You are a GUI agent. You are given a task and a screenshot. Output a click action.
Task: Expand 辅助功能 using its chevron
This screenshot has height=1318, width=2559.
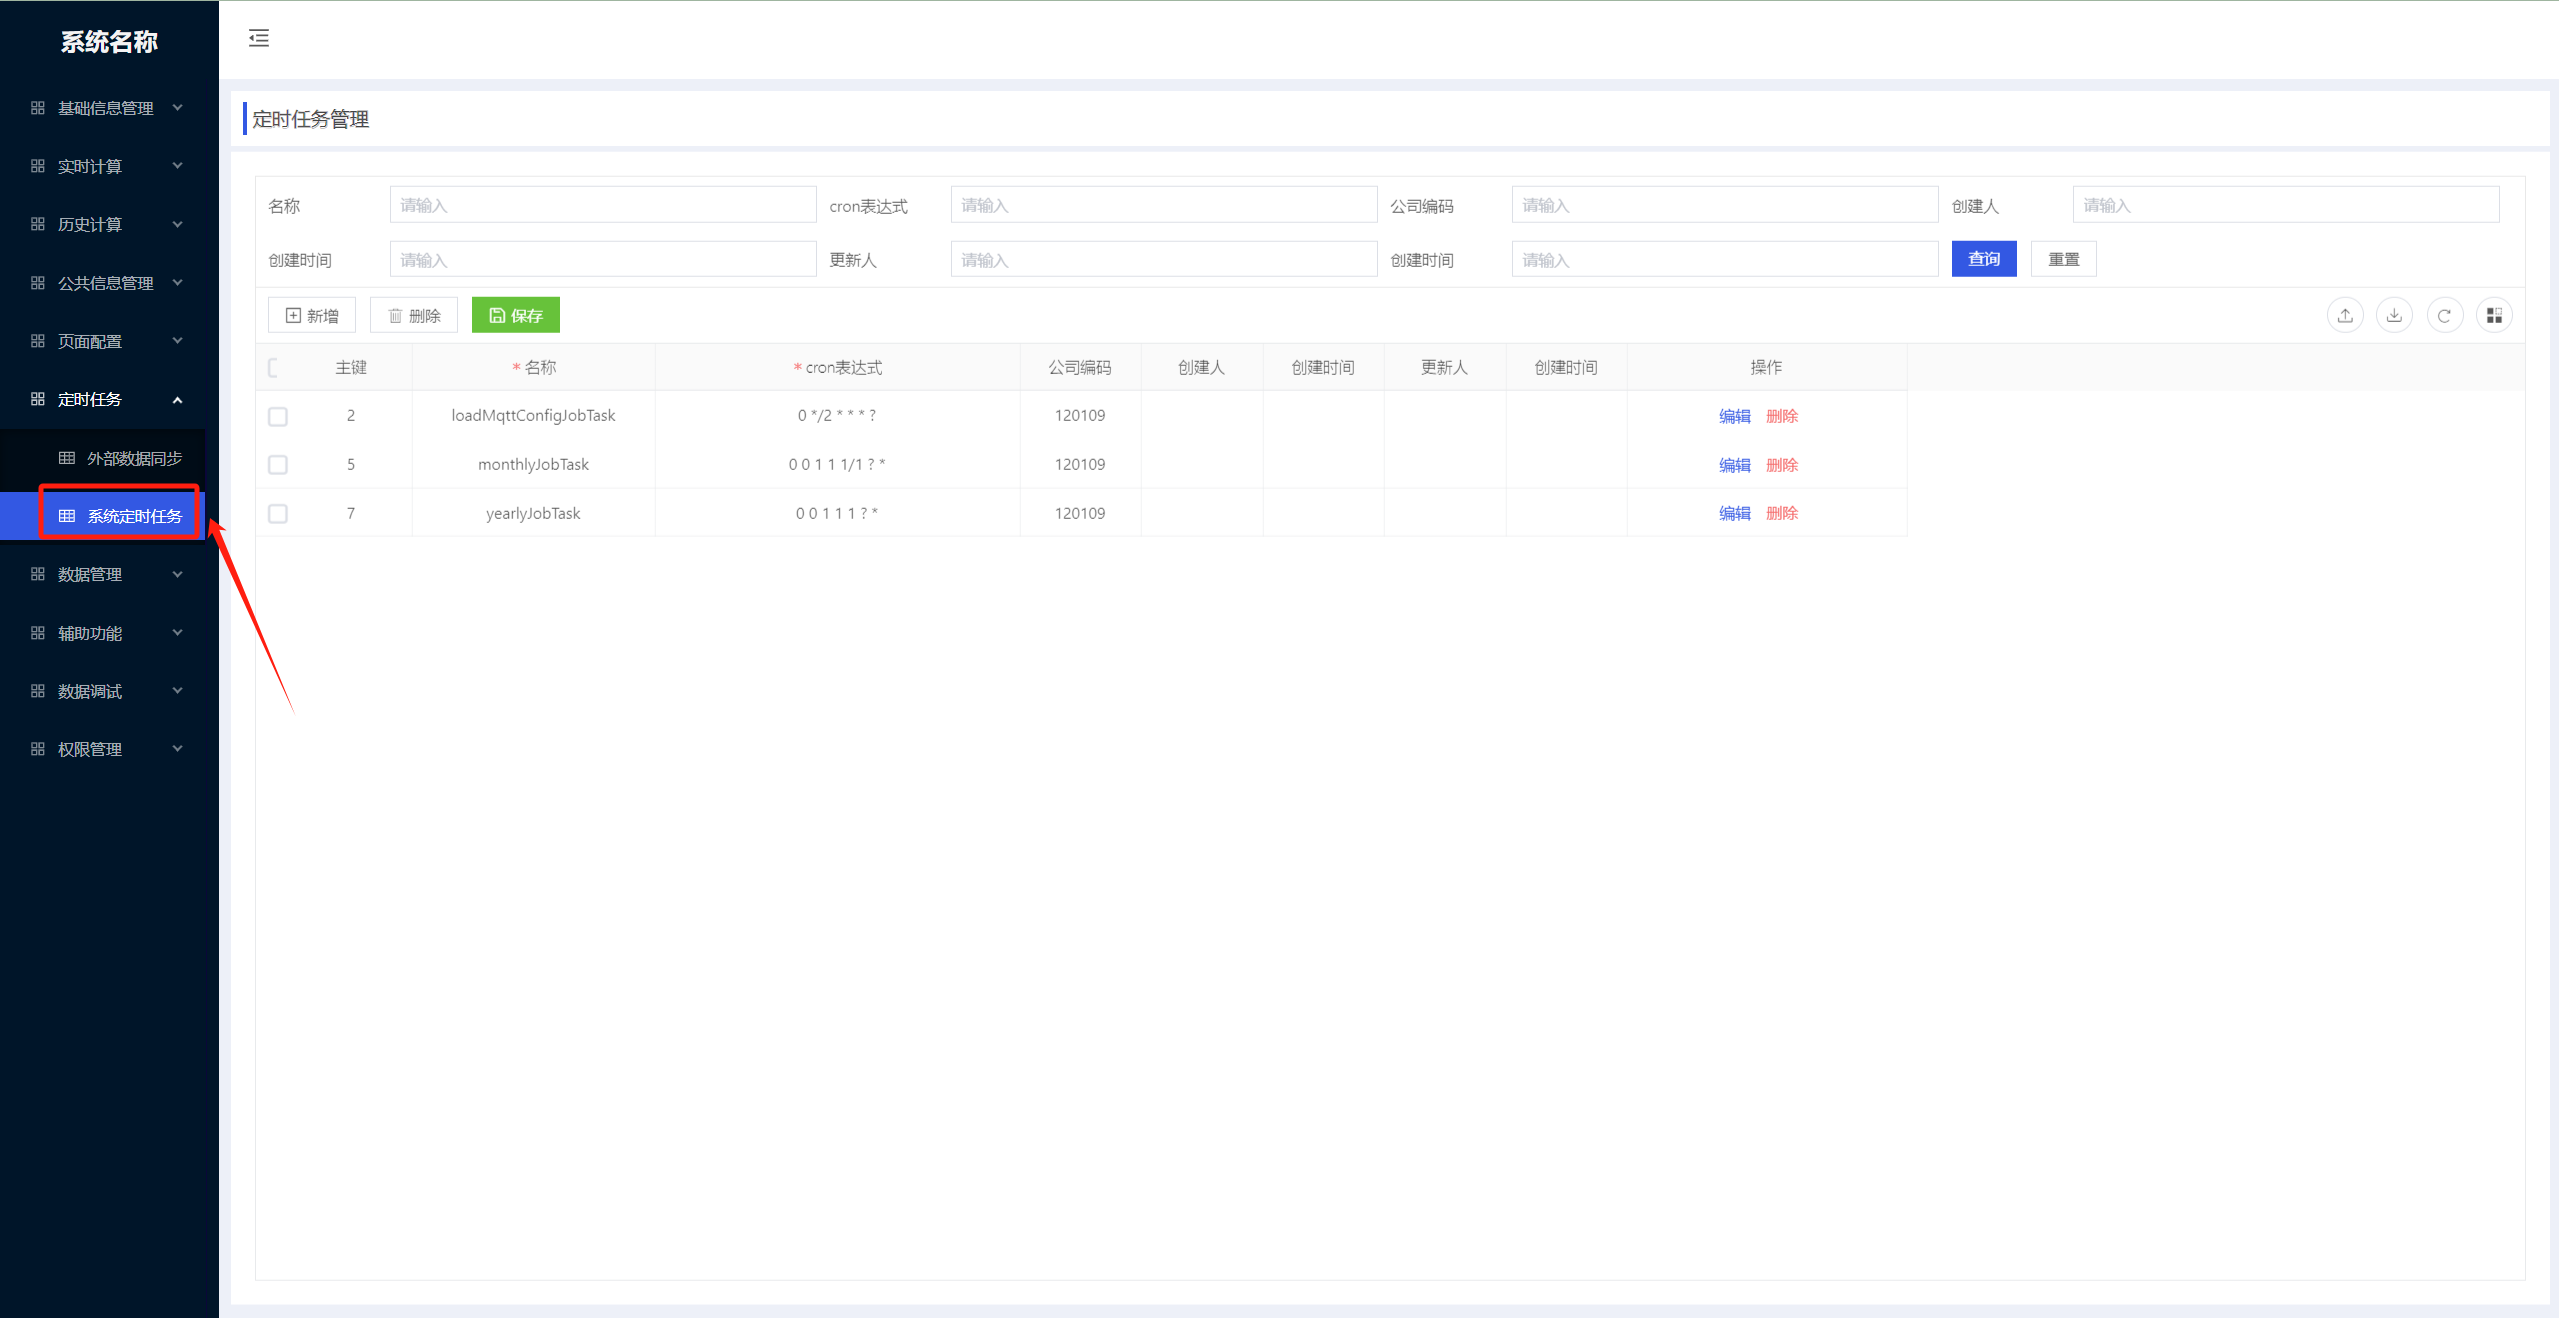click(x=178, y=632)
